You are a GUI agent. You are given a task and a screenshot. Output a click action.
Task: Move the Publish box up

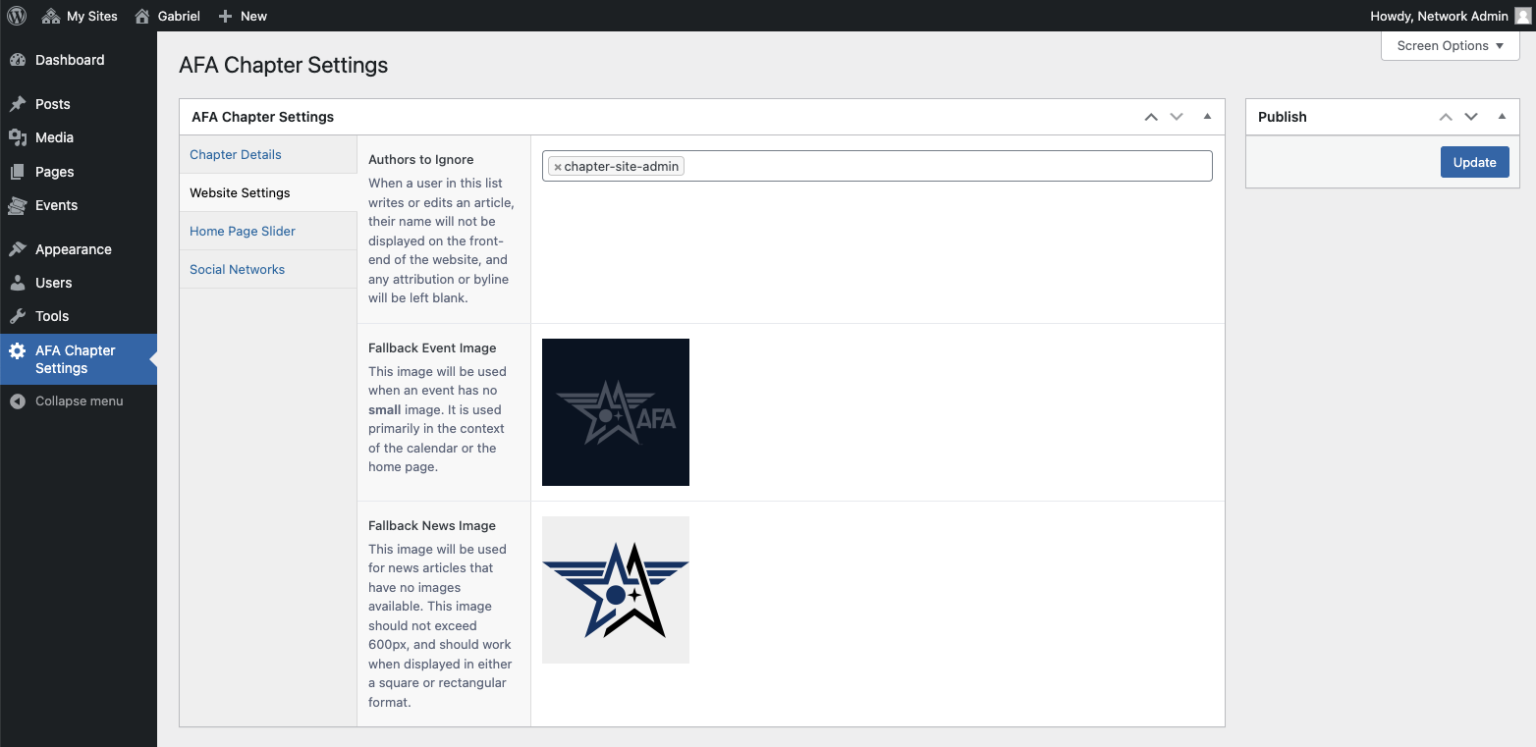point(1445,117)
